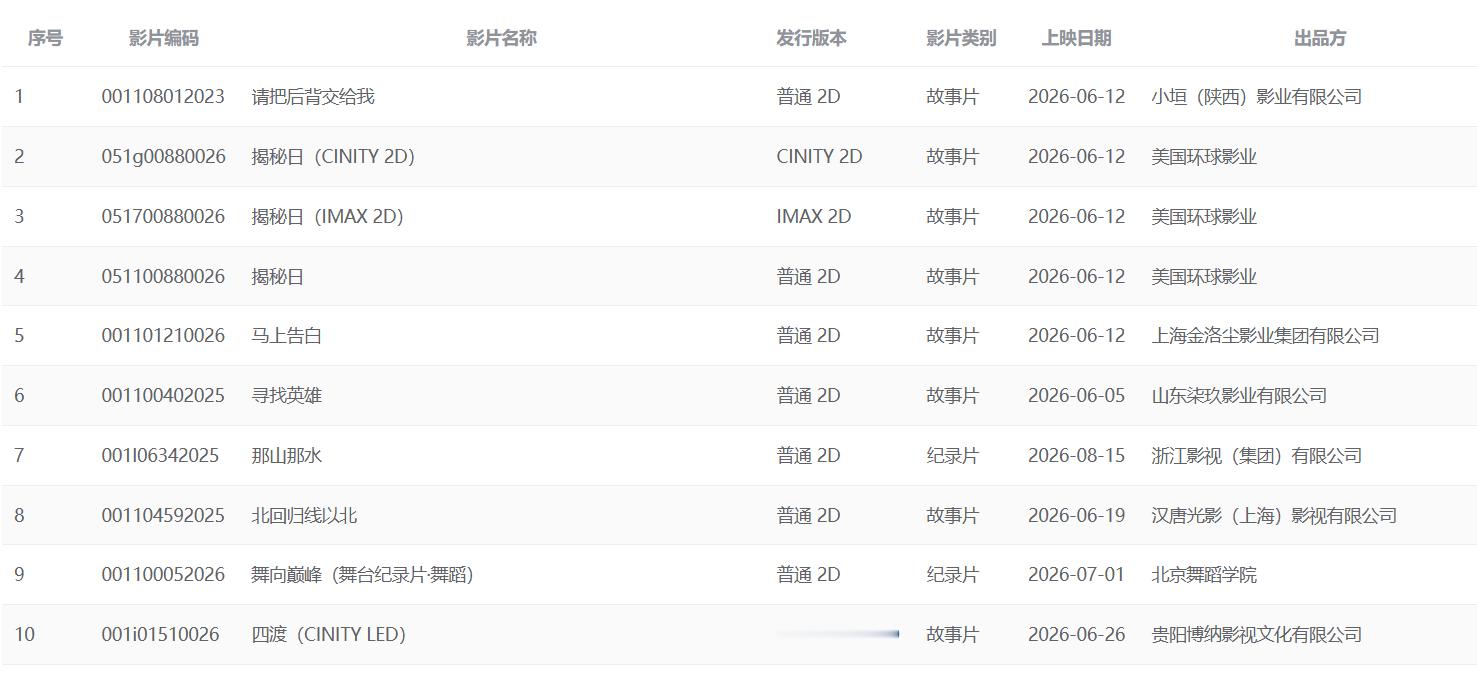Click 故事片 category for 寻找英雄
The width and height of the screenshot is (1477, 673).
(952, 396)
